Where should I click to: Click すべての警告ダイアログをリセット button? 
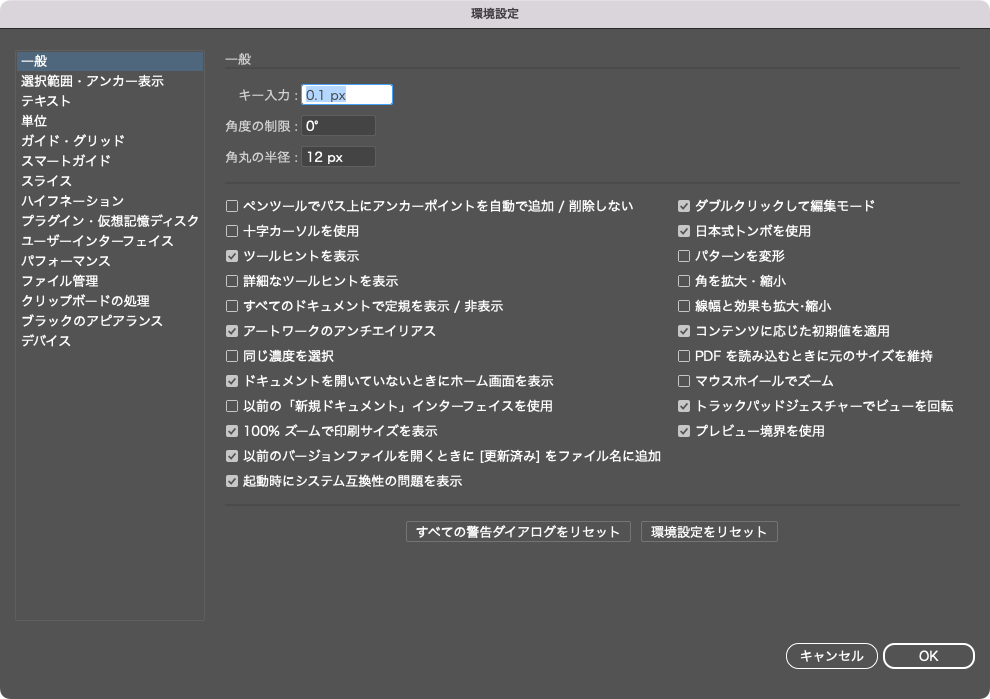click(518, 532)
